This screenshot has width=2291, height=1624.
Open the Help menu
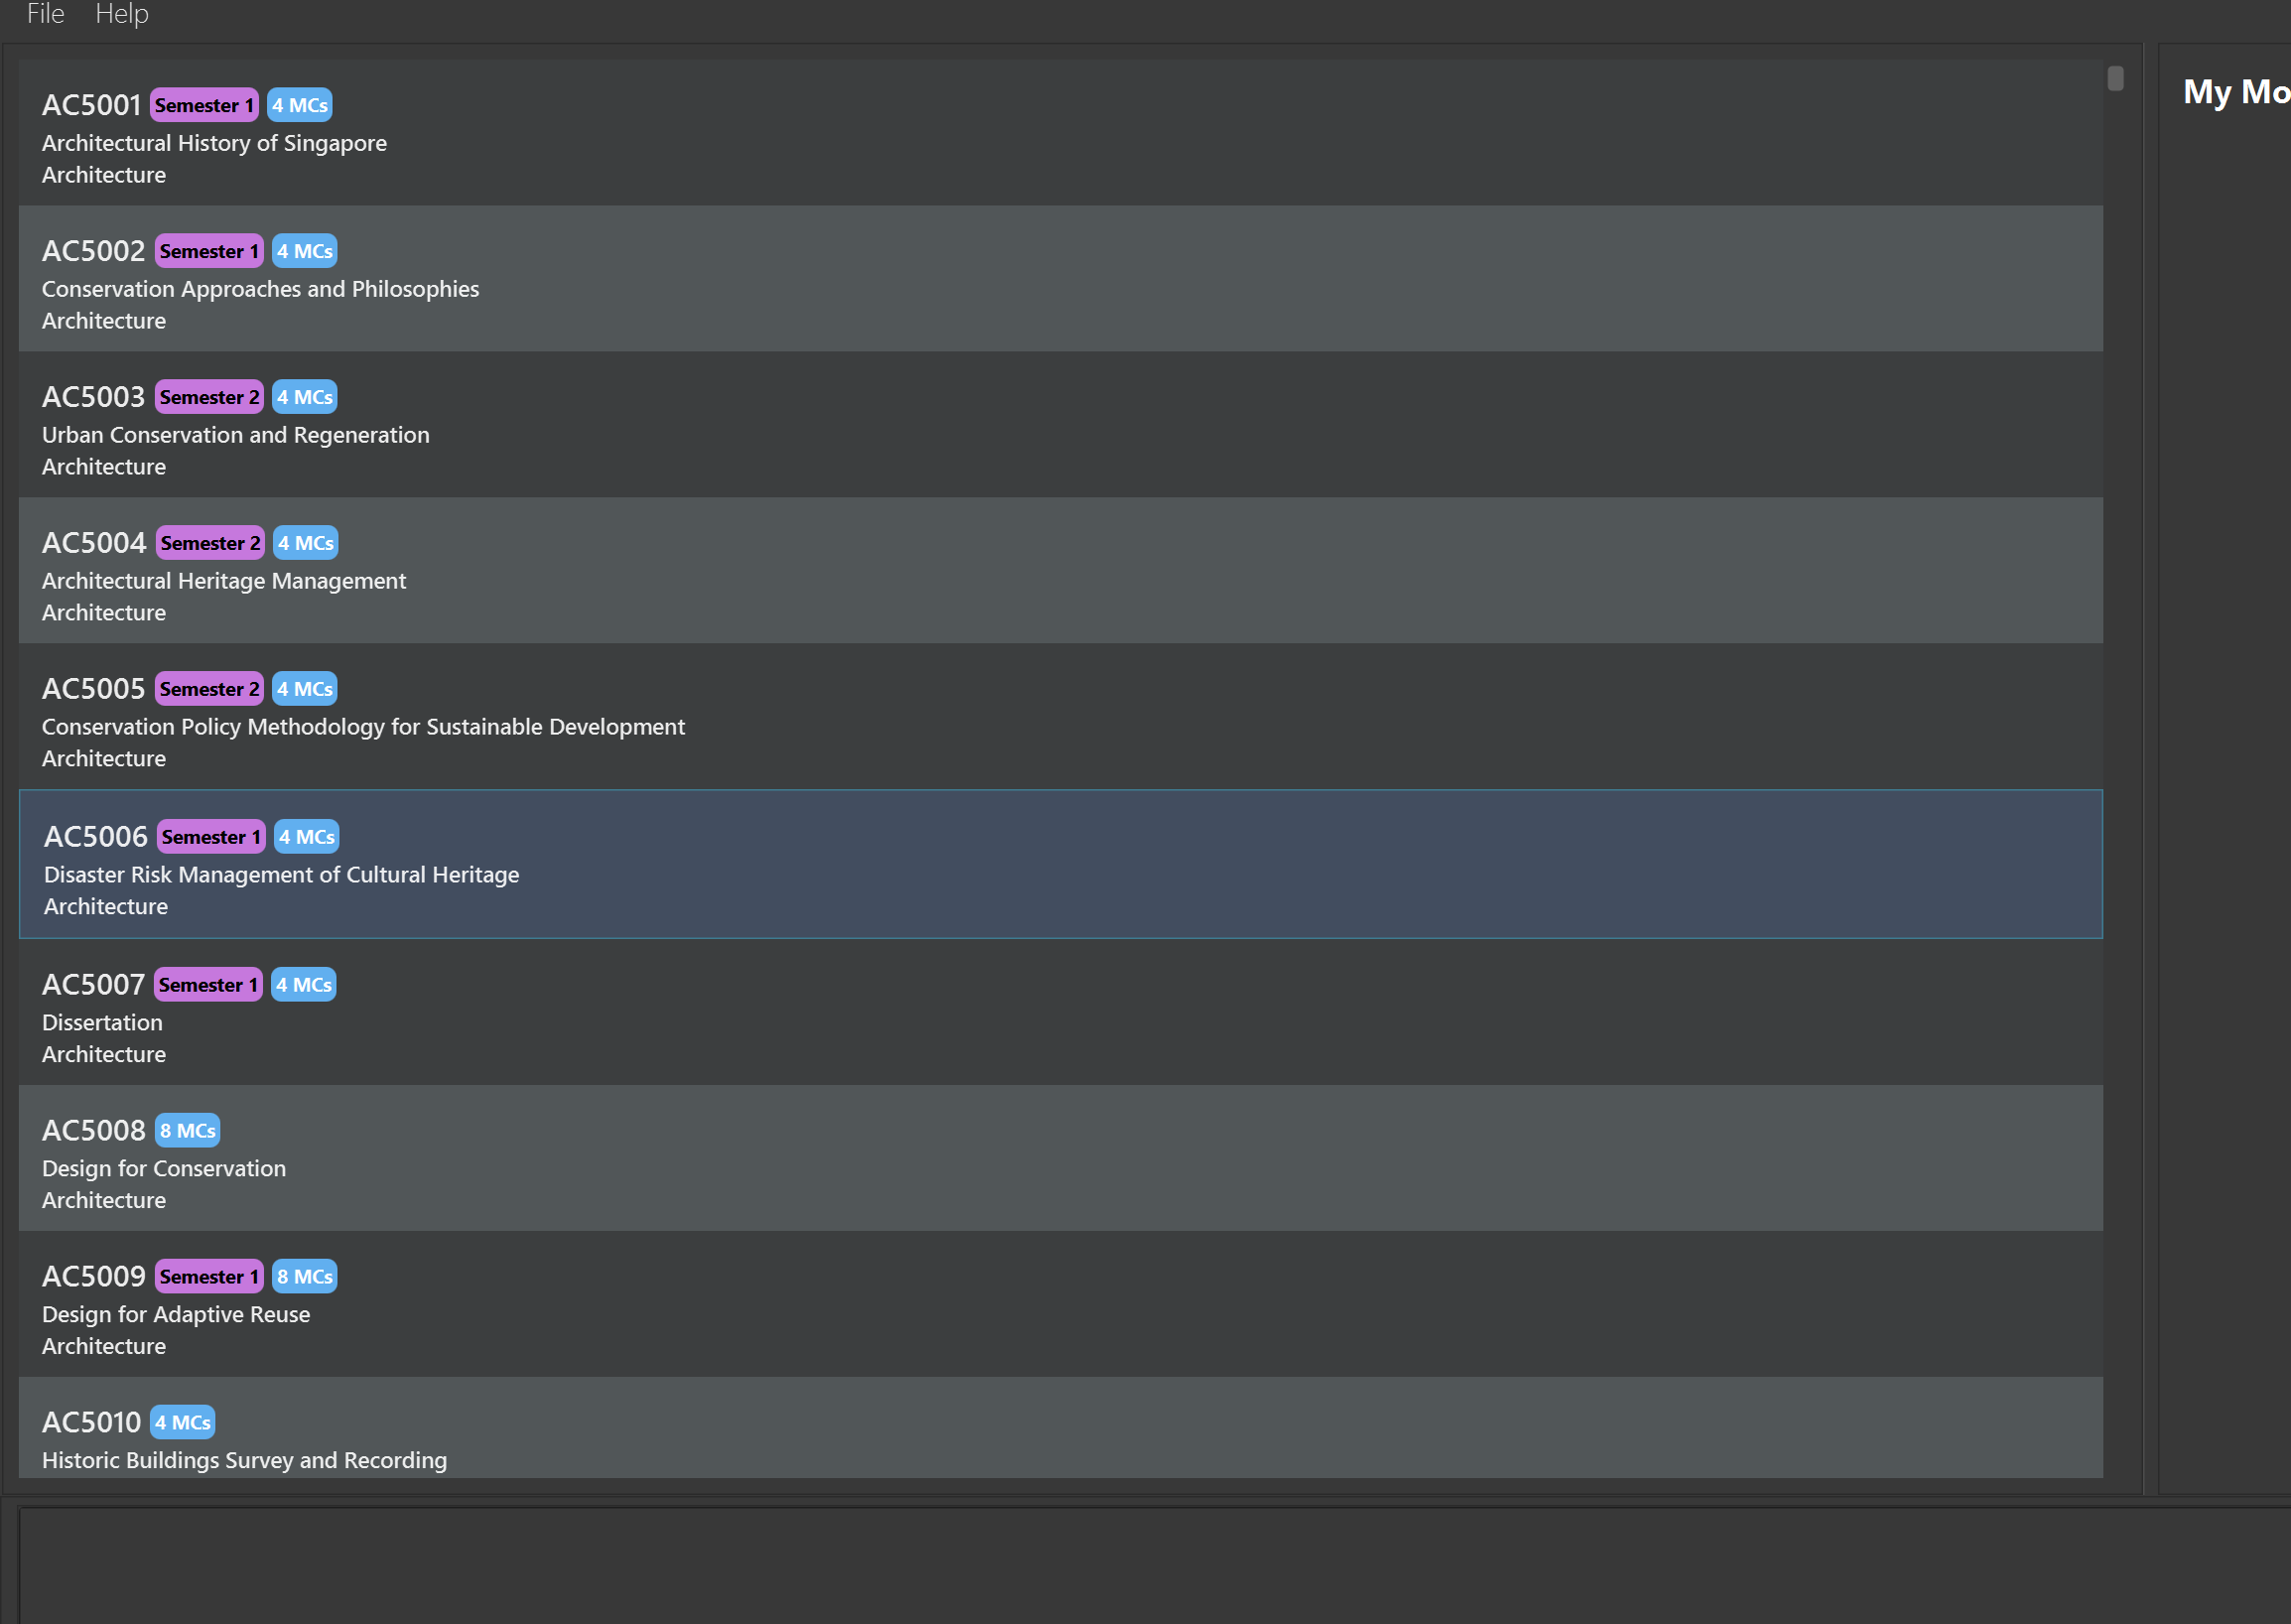coord(121,14)
